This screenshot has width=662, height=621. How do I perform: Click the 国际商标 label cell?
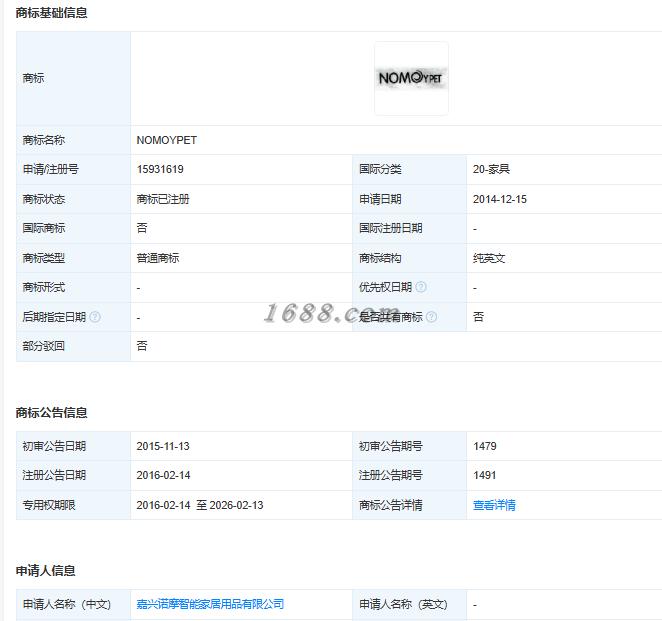tap(73, 228)
